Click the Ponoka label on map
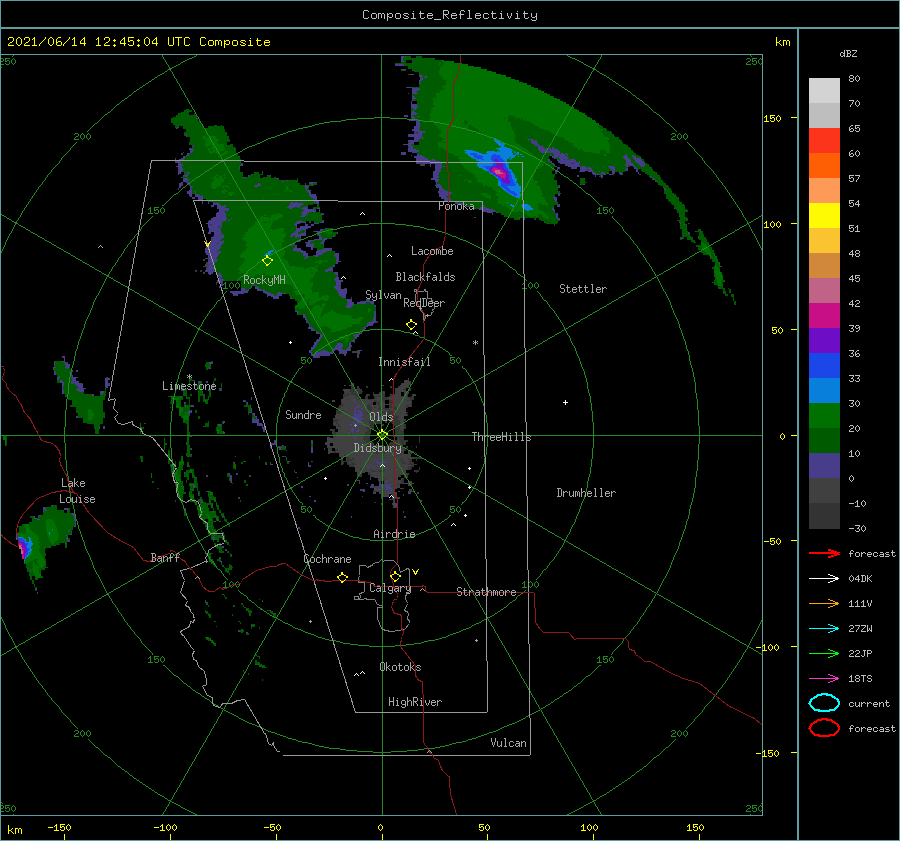900x841 pixels. pos(456,206)
